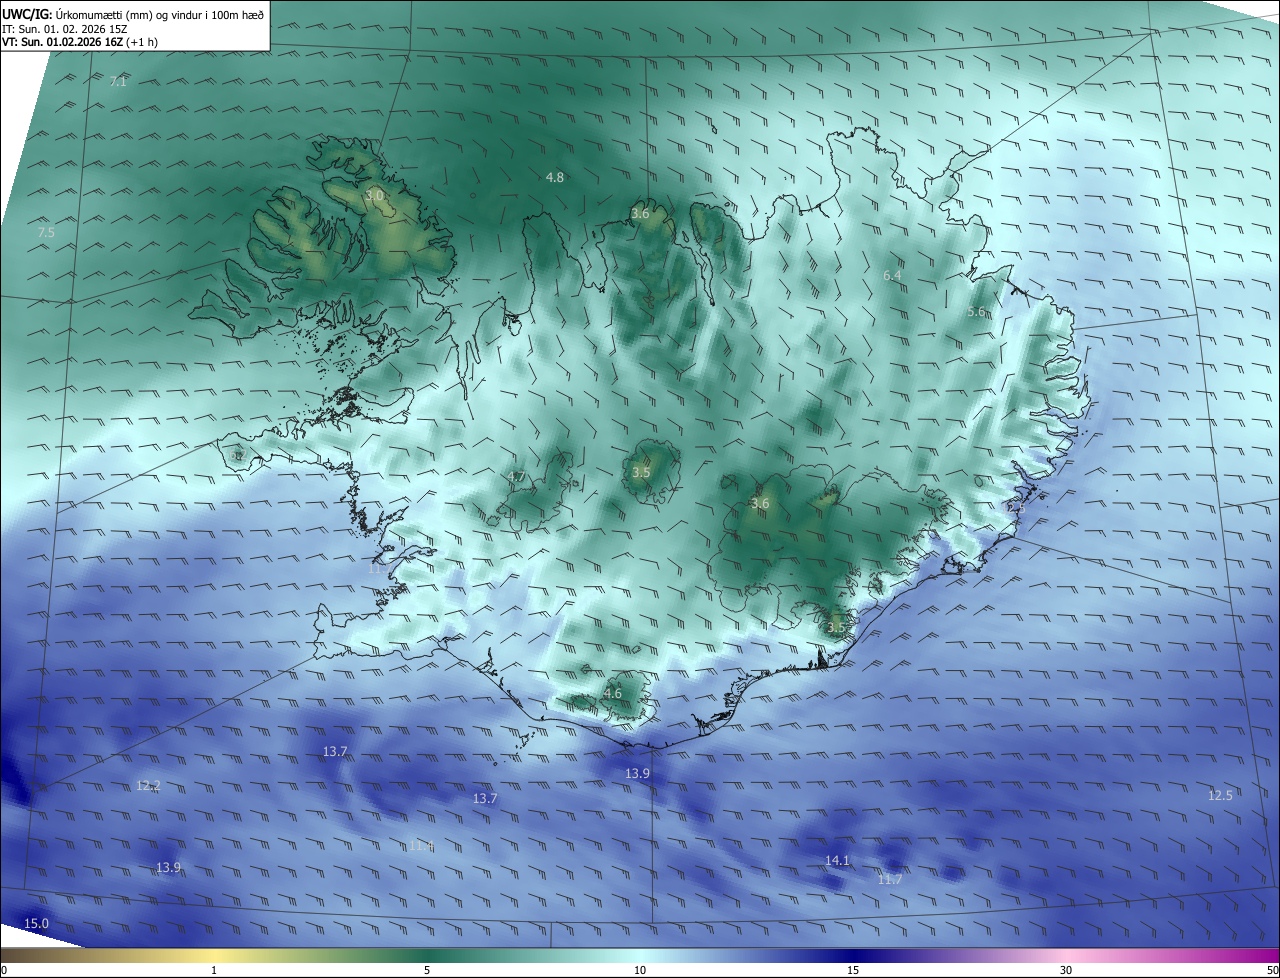Click the 12.5 value label
The image size is (1280, 978).
pos(1220,796)
